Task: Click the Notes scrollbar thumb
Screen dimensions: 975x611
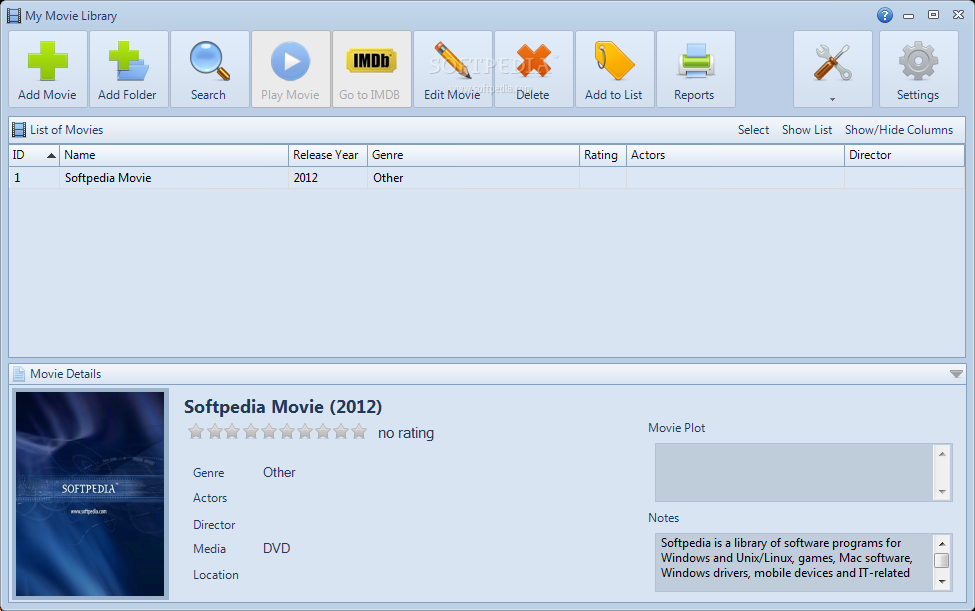Action: click(x=942, y=561)
